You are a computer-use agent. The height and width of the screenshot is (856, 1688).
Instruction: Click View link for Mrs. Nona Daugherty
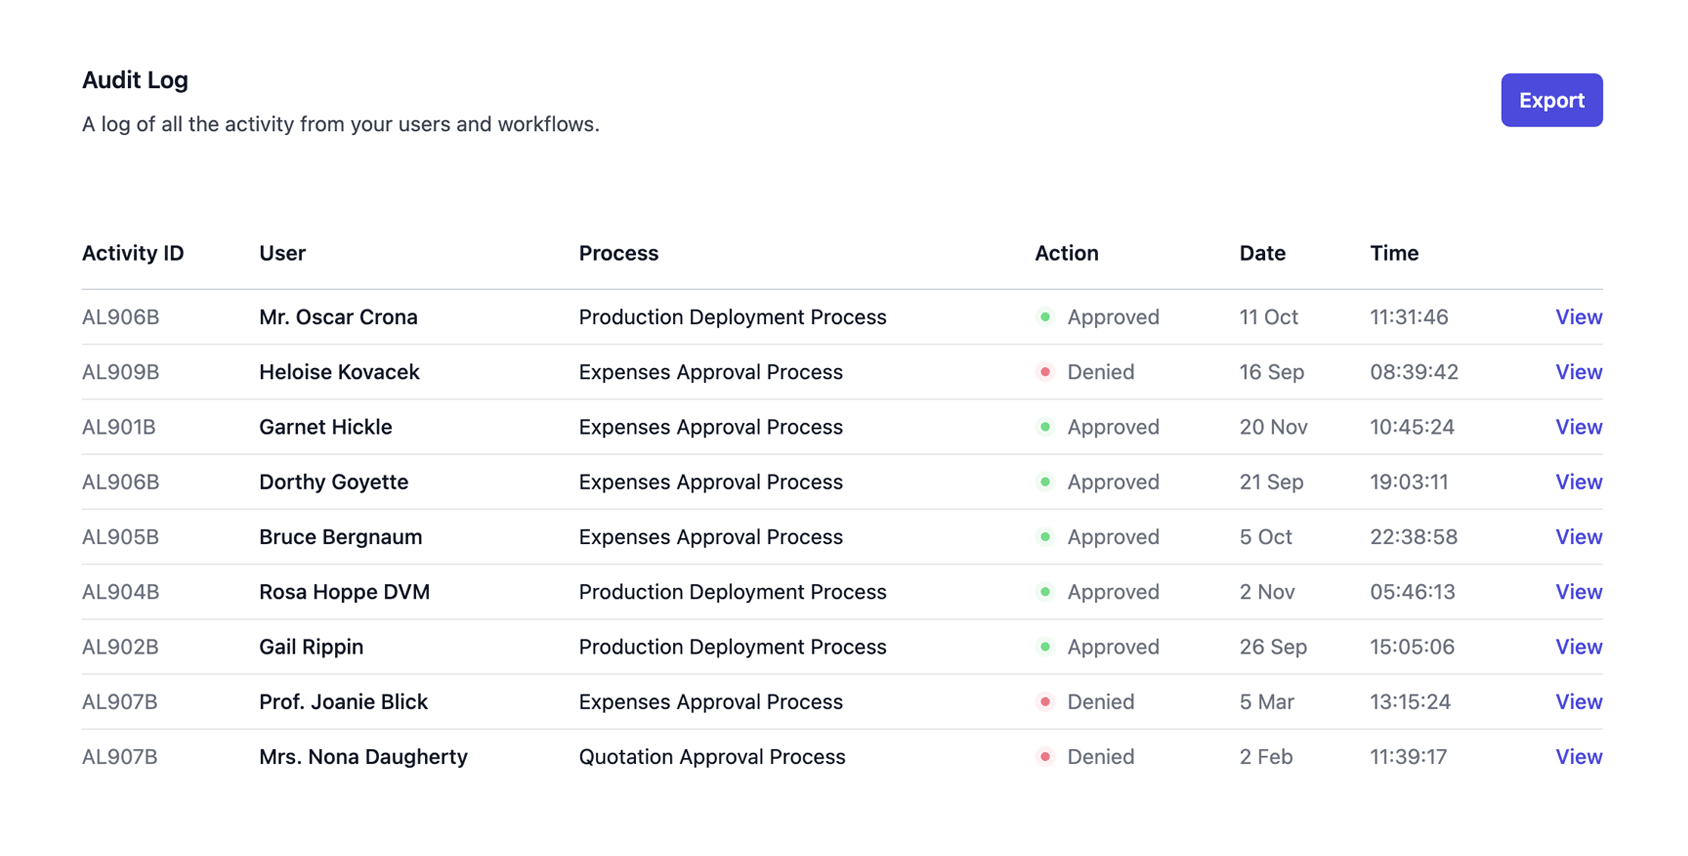(1578, 757)
